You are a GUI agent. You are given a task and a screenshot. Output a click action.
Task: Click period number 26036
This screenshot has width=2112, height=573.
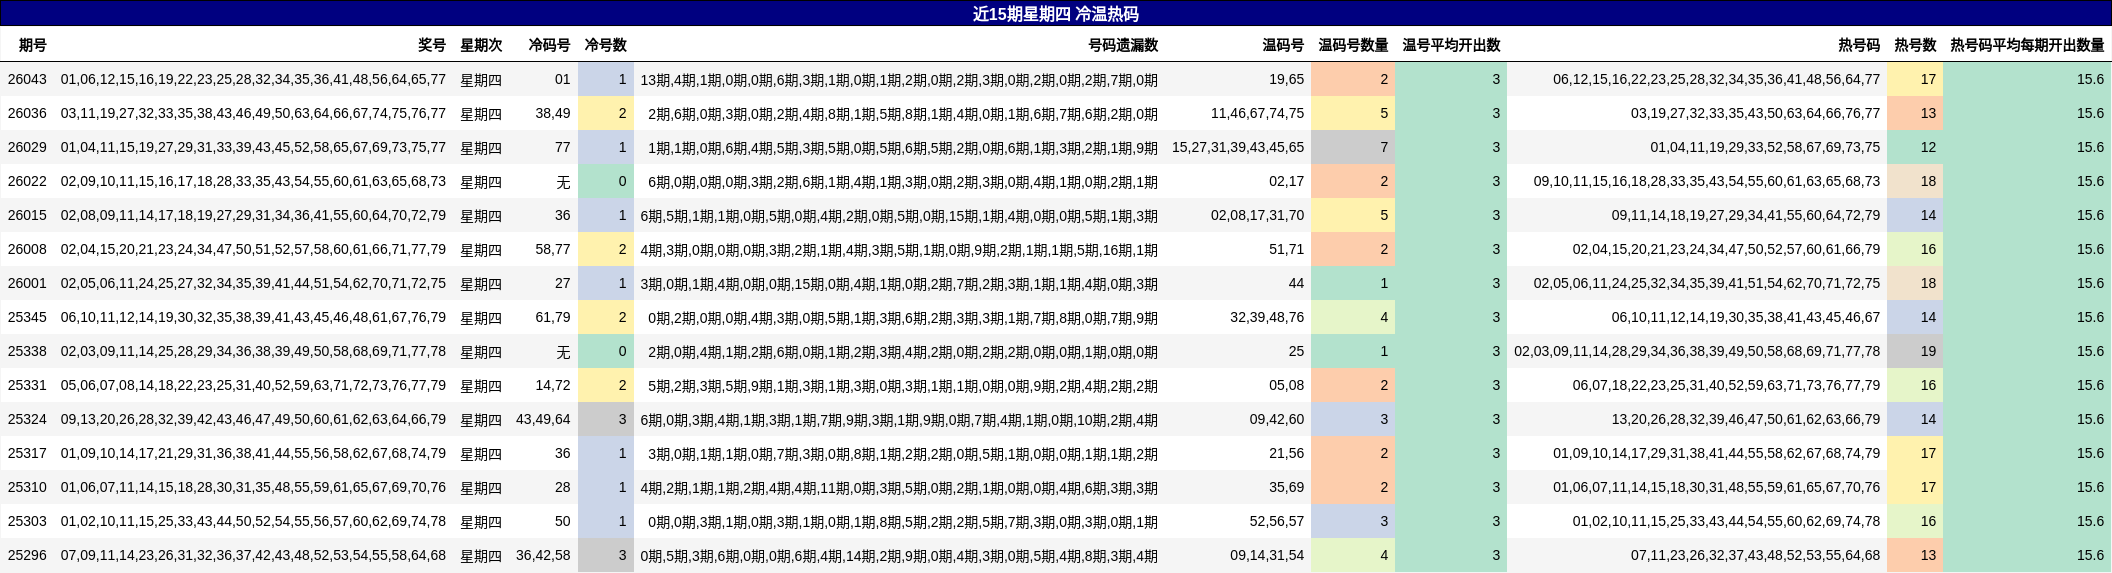27,113
